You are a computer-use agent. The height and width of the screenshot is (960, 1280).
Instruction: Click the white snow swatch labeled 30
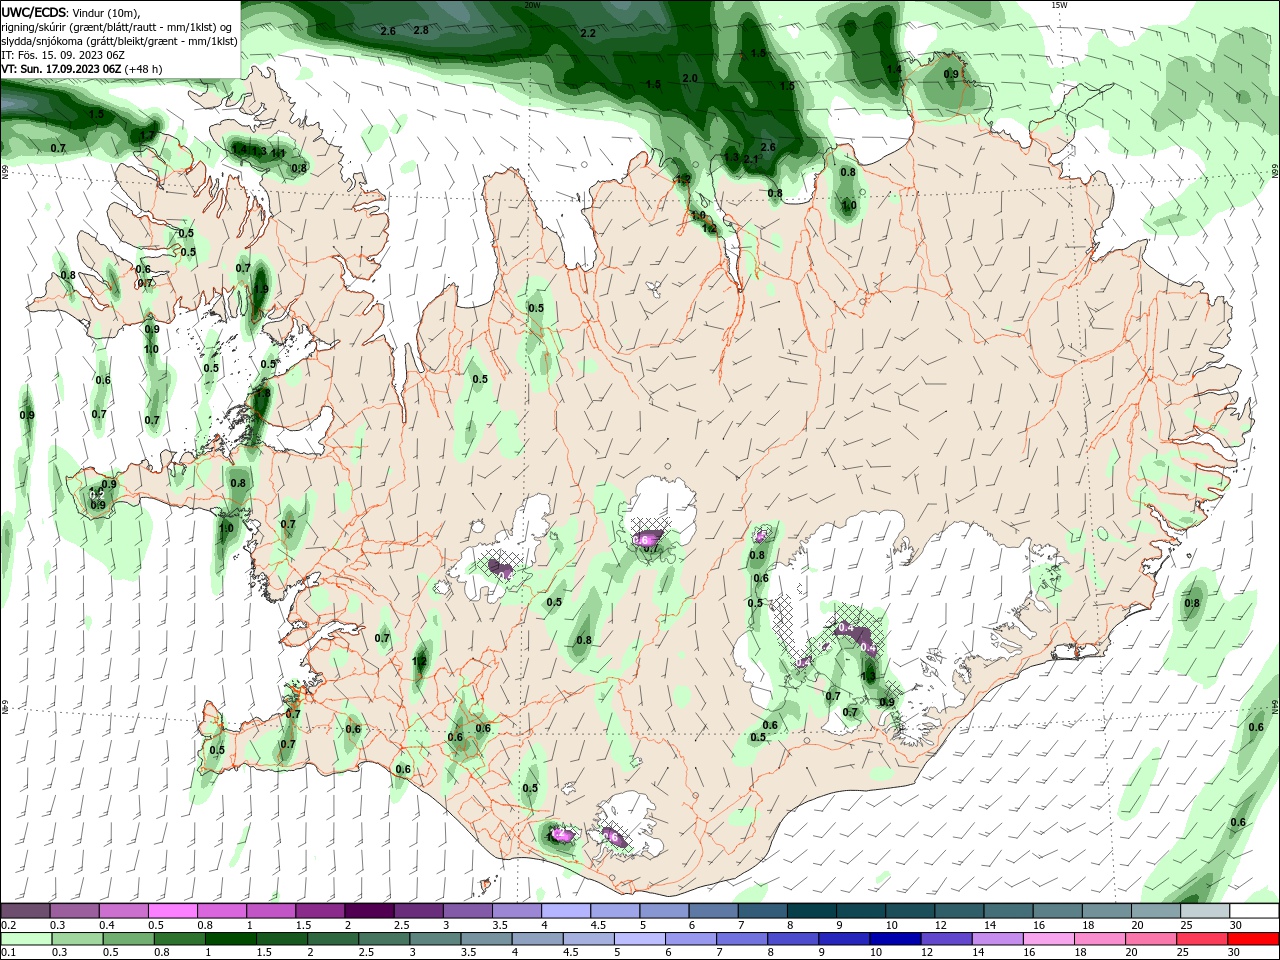pyautogui.click(x=1254, y=911)
